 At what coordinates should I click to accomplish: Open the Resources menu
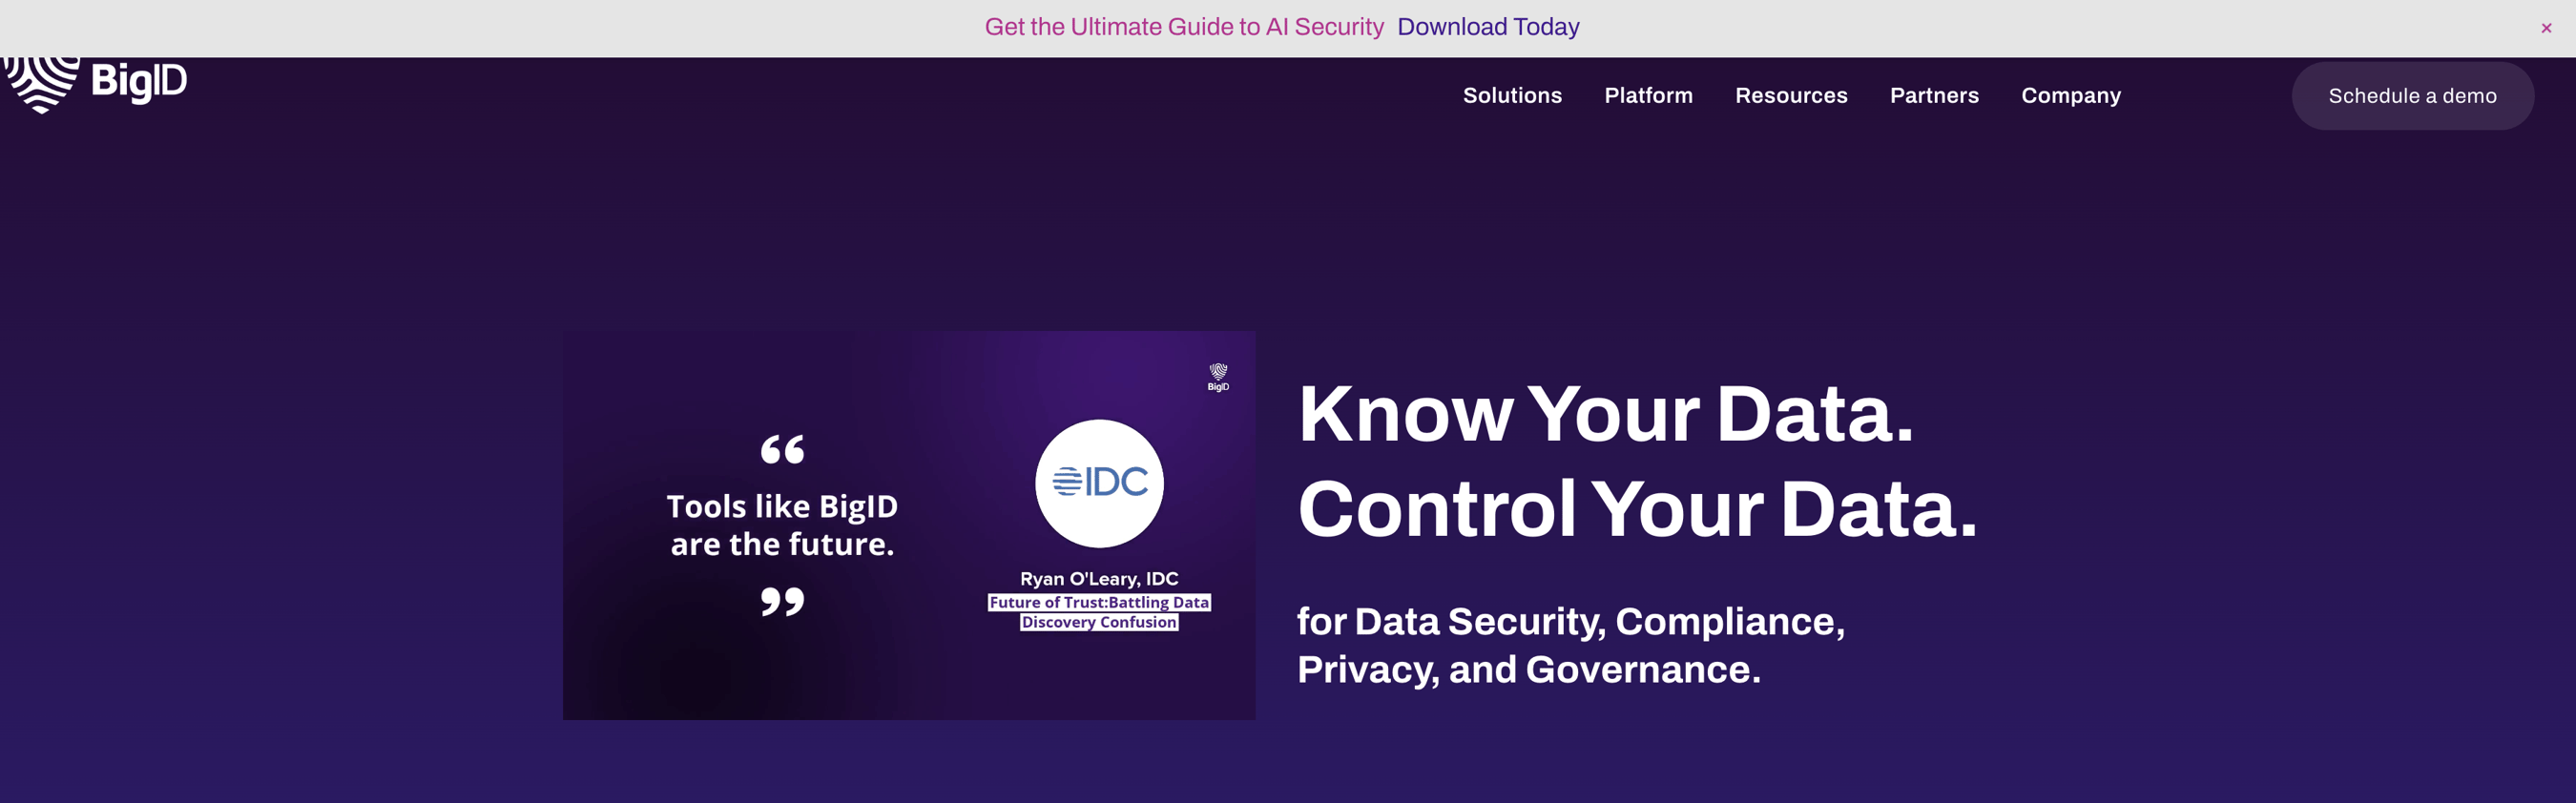(1791, 96)
